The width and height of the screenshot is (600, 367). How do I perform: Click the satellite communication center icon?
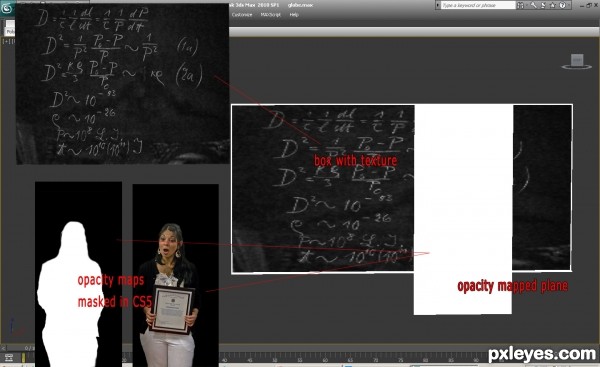543,5
